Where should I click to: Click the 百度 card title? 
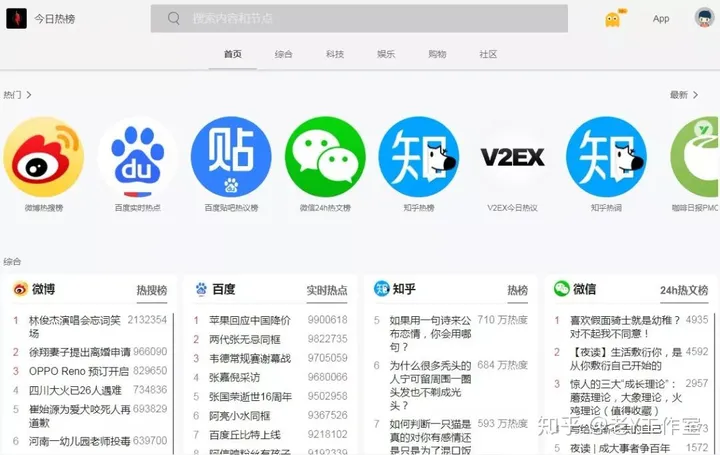point(224,289)
